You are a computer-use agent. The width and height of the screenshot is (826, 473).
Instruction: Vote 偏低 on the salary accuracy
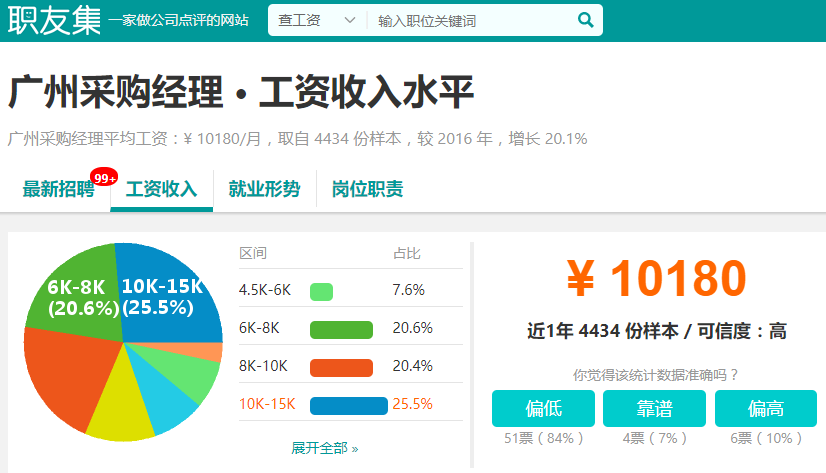543,408
